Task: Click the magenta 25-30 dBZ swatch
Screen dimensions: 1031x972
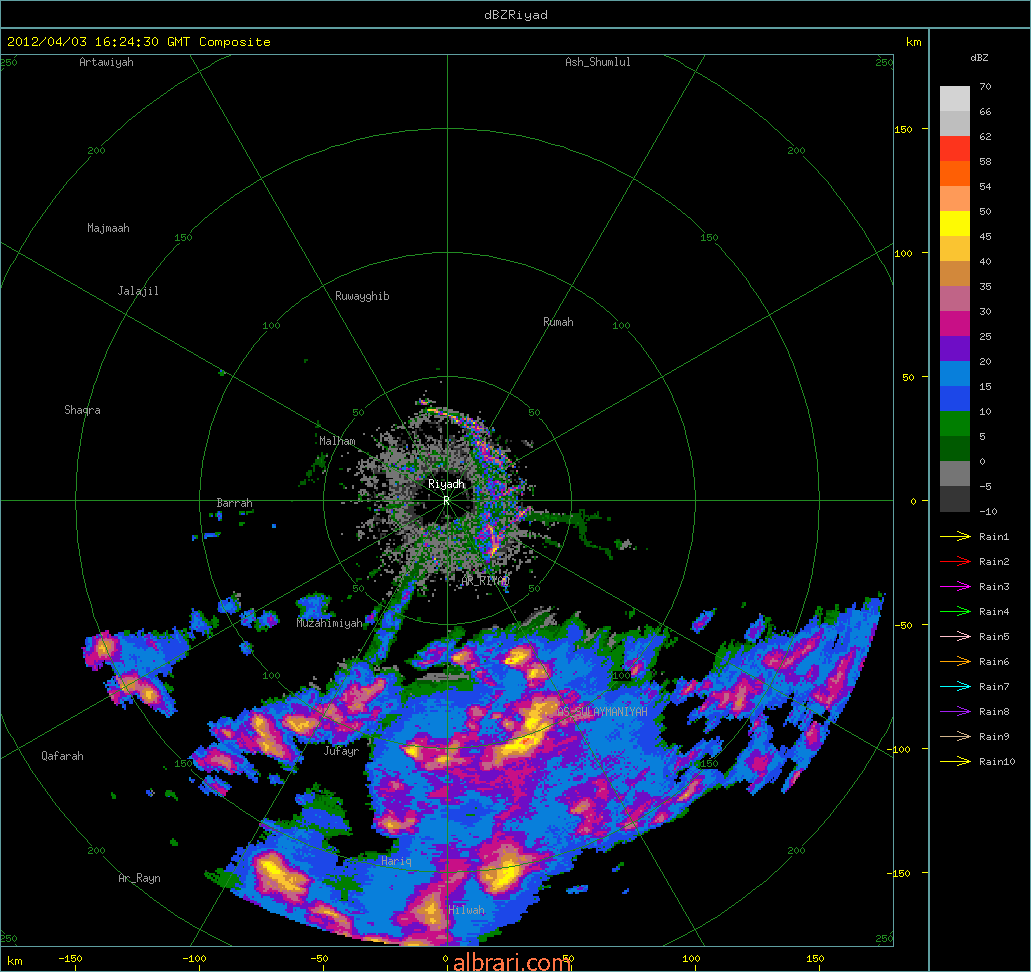Action: 955,324
